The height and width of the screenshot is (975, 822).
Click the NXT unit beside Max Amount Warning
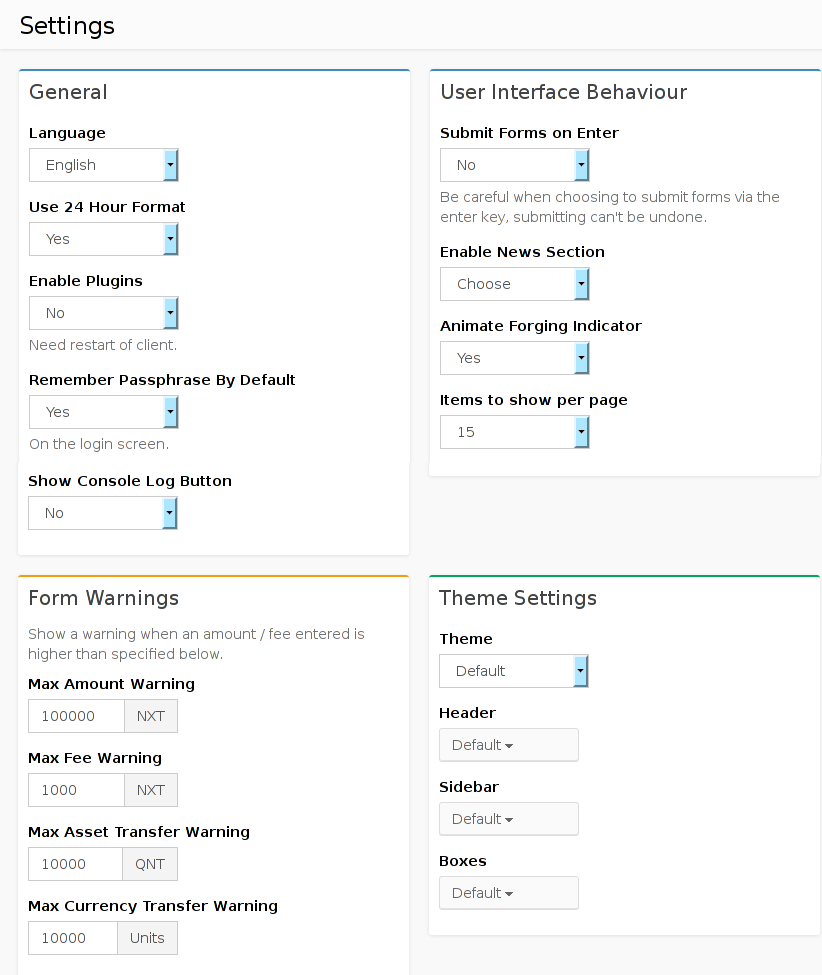151,716
